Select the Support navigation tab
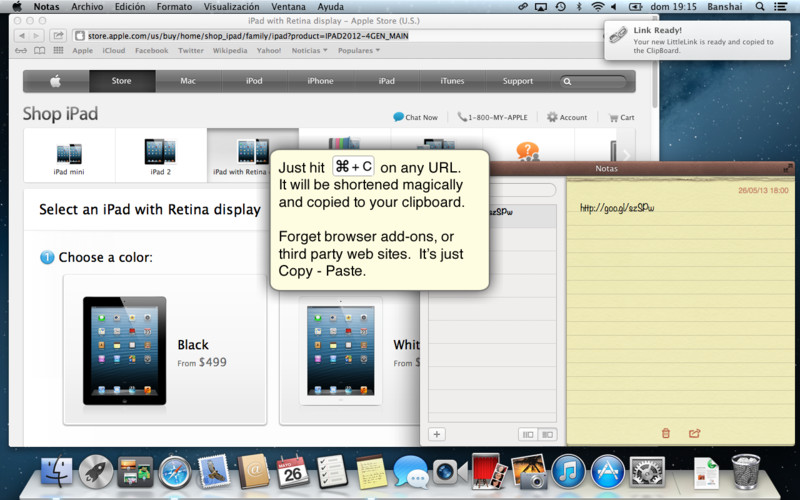The width and height of the screenshot is (800, 500). (x=518, y=81)
